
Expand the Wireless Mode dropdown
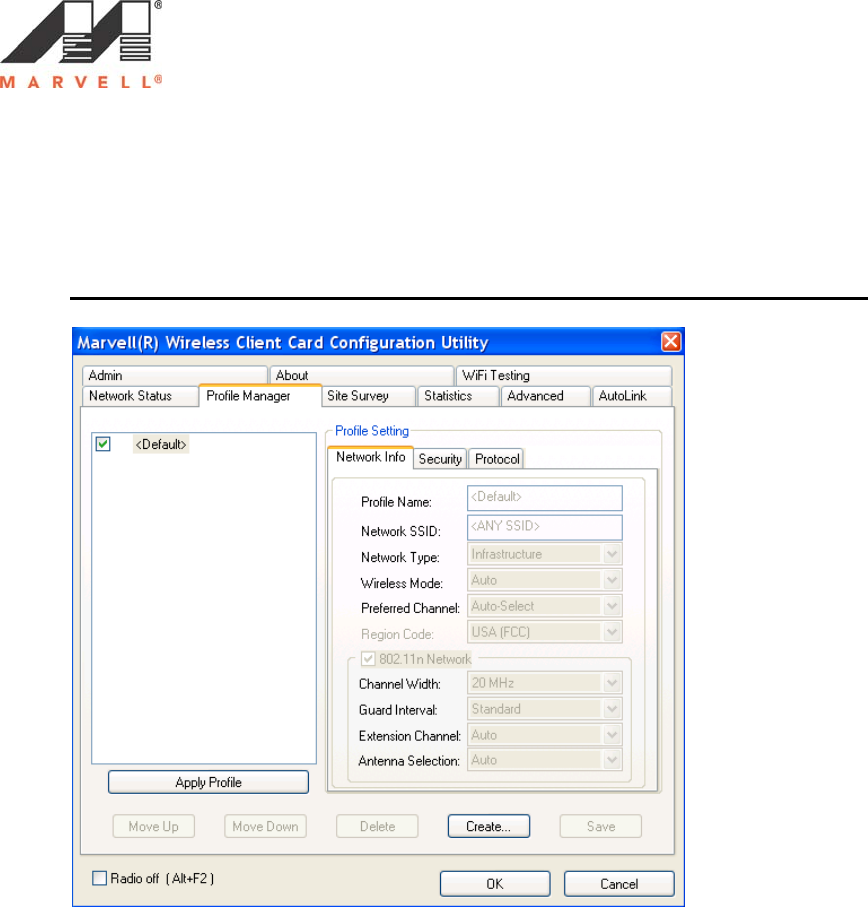click(545, 580)
